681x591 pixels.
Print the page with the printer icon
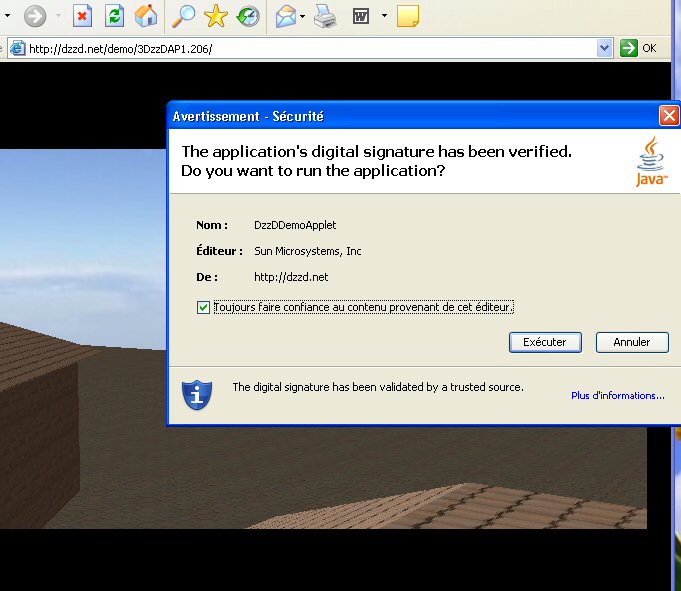click(325, 16)
